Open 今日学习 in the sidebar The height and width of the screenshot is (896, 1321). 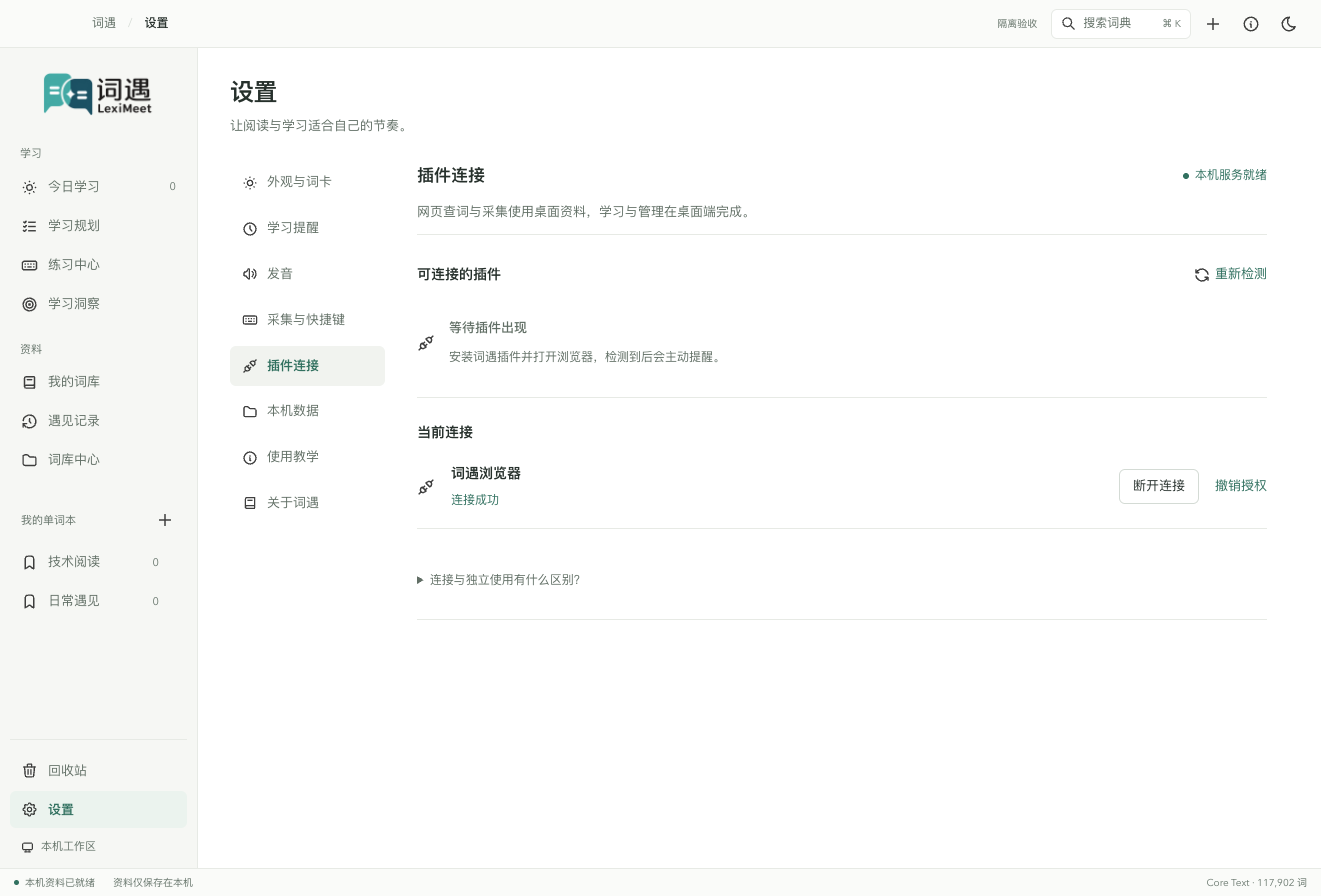pos(98,187)
